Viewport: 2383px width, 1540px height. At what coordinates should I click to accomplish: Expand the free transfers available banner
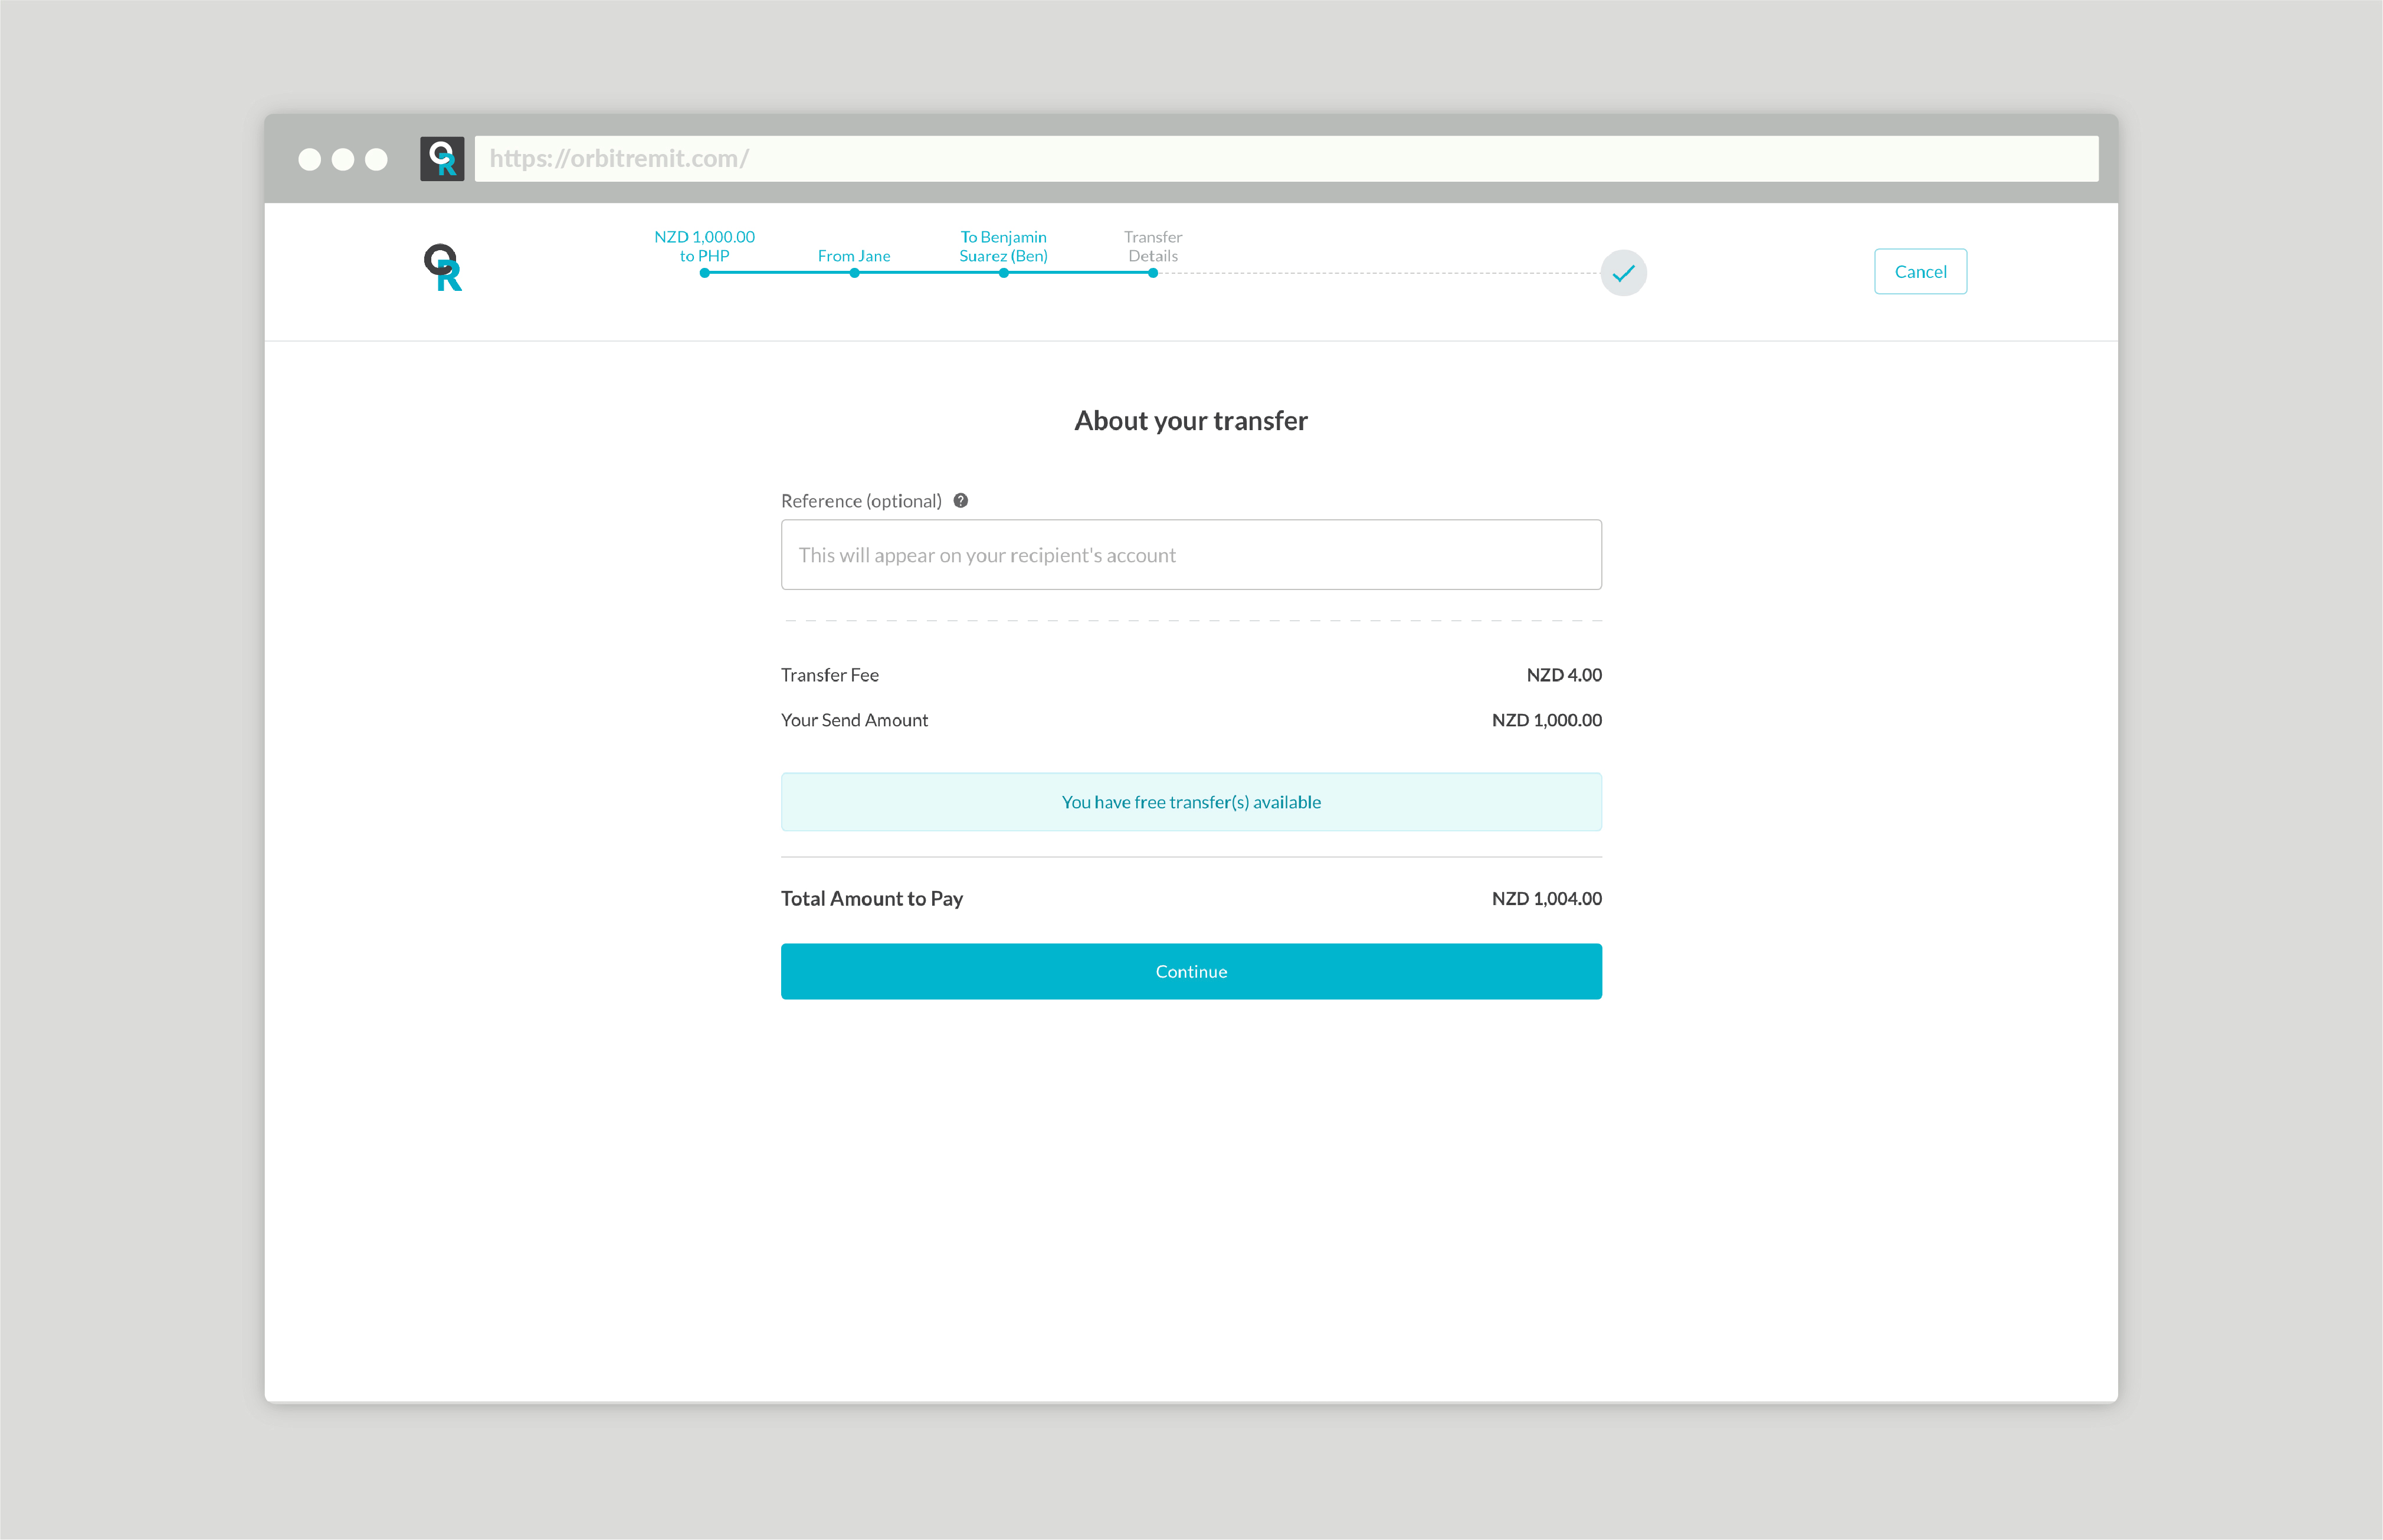(1190, 801)
